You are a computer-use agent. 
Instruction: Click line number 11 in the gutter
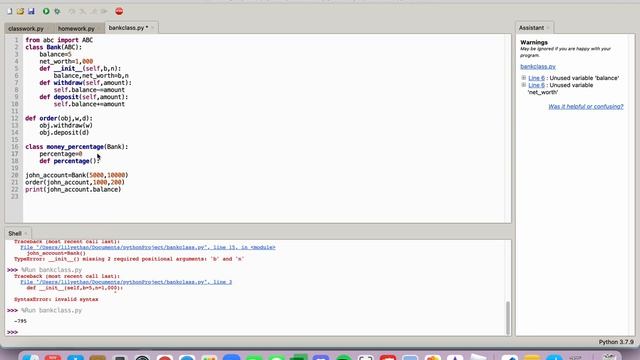pyautogui.click(x=15, y=111)
